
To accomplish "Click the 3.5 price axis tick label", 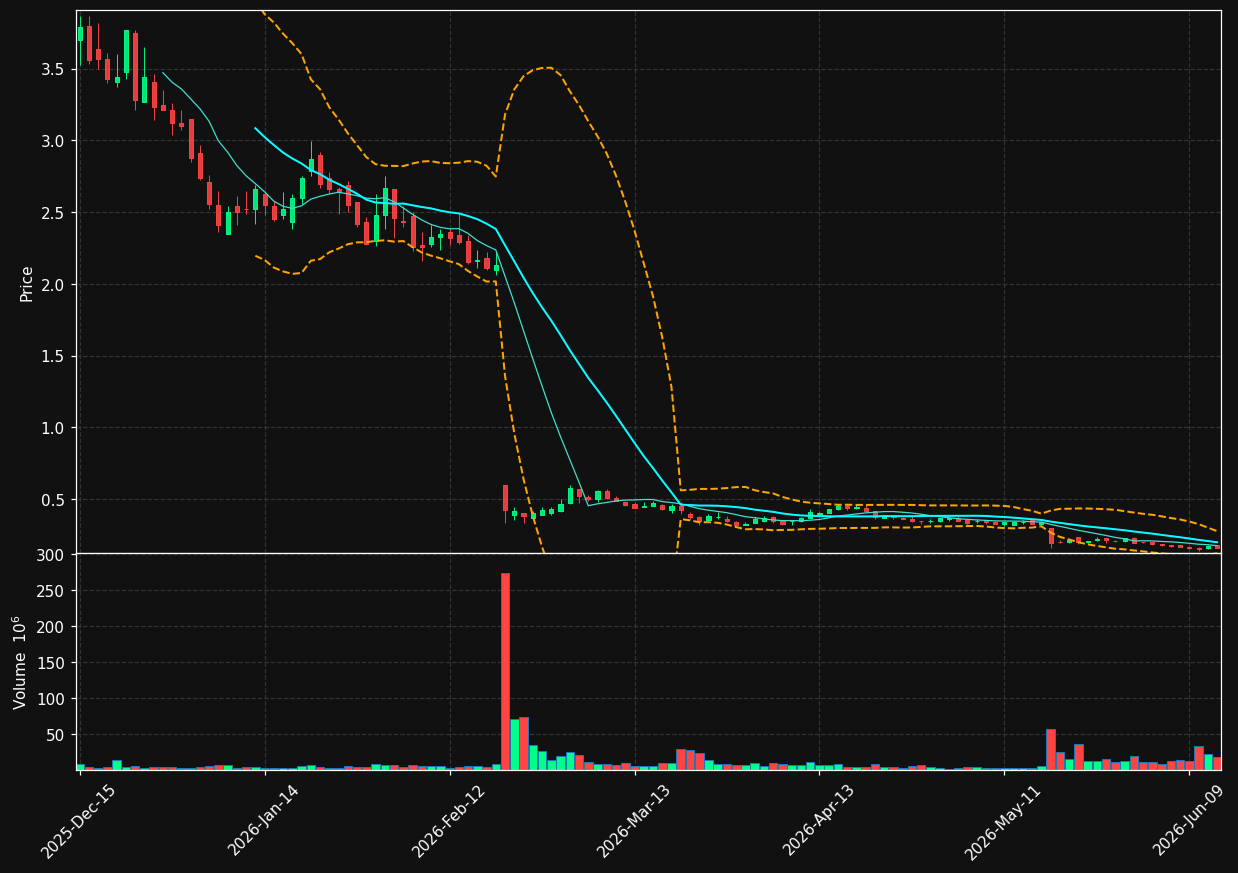I will pyautogui.click(x=55, y=69).
